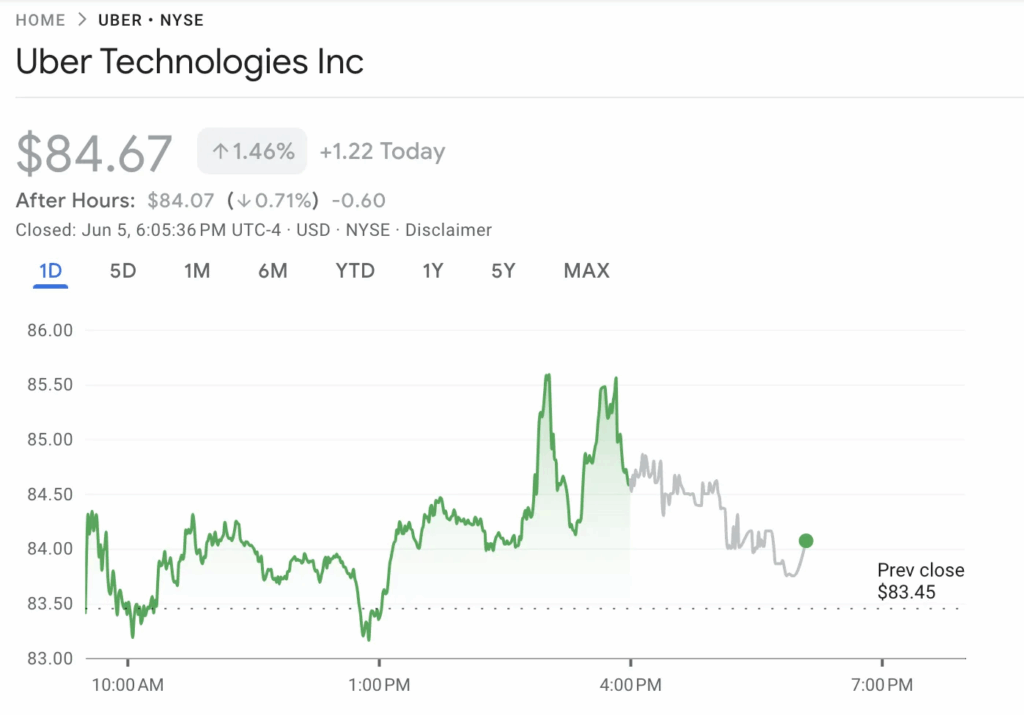
Task: Show the 6M chart range
Action: (272, 271)
